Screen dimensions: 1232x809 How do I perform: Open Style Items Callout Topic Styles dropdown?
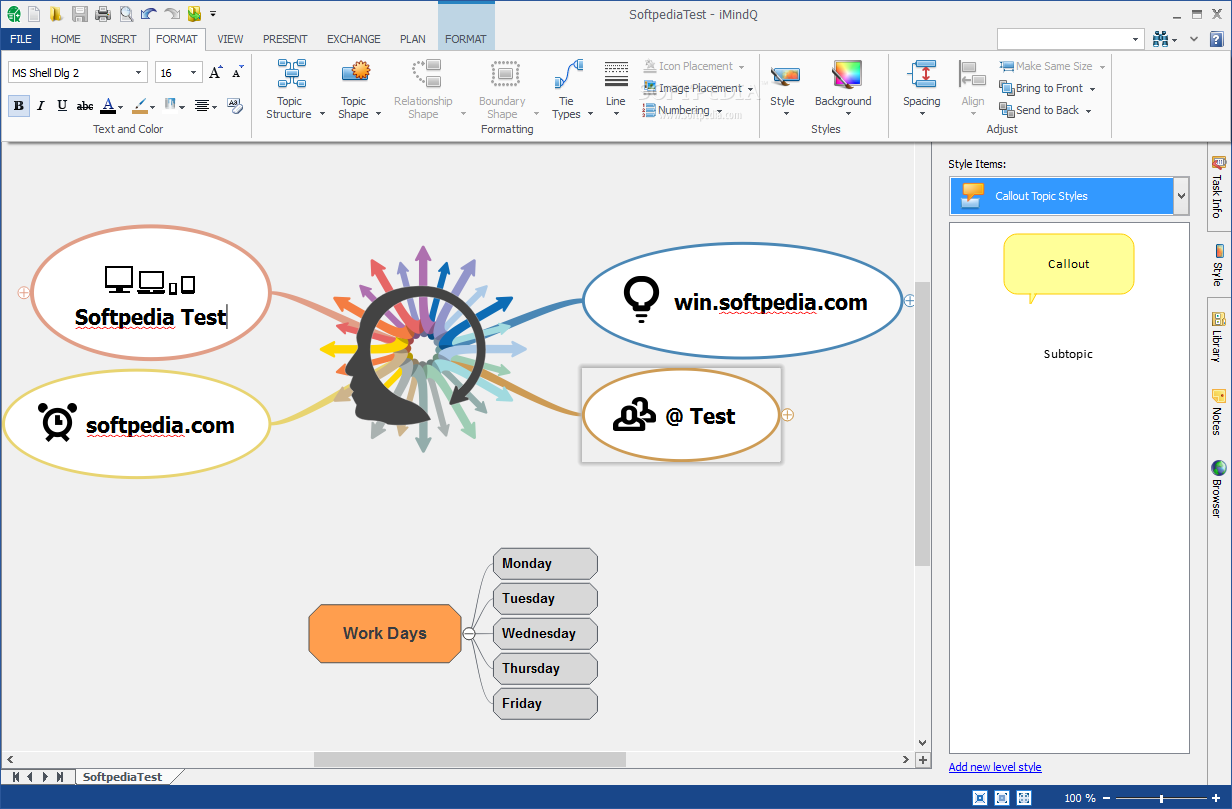pos(1180,196)
